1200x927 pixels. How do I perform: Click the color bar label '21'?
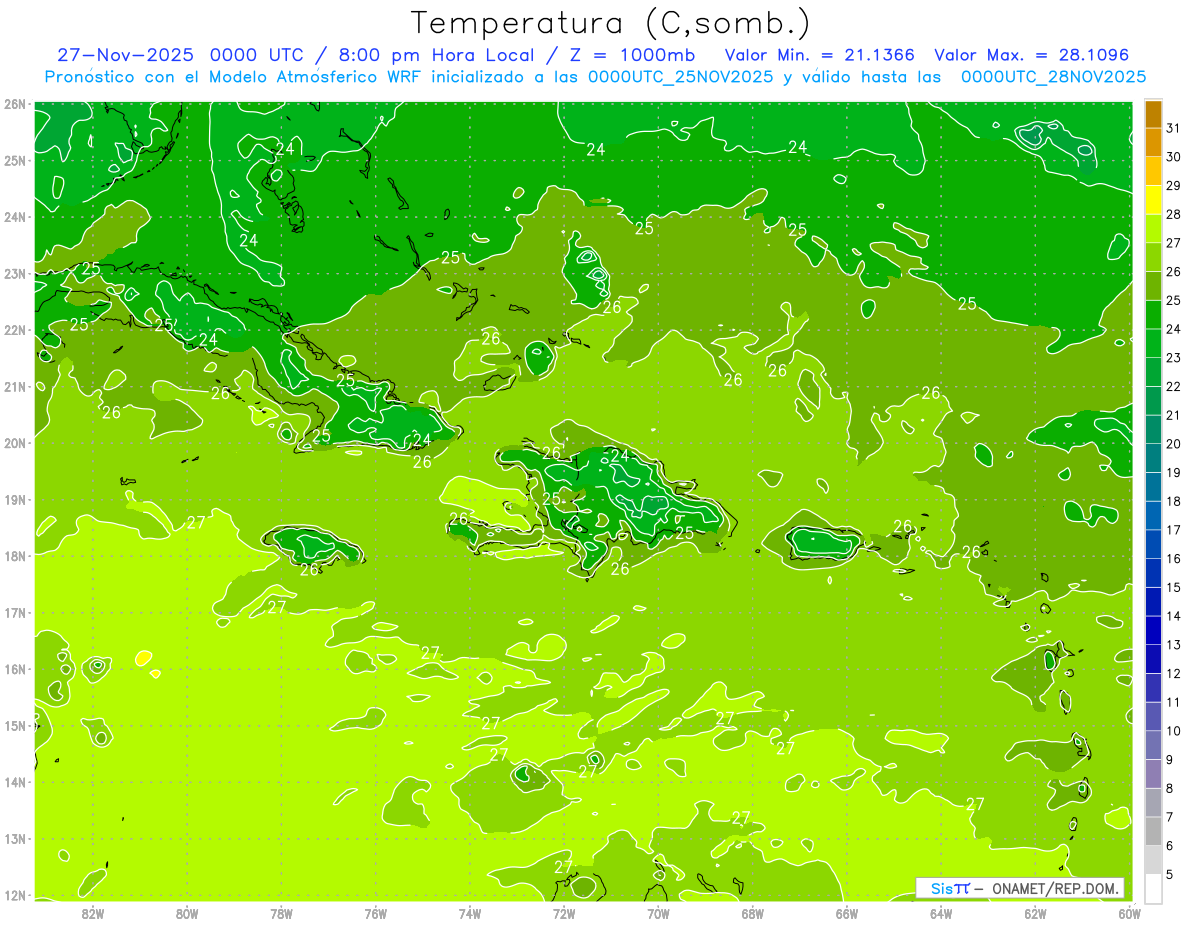click(1173, 415)
